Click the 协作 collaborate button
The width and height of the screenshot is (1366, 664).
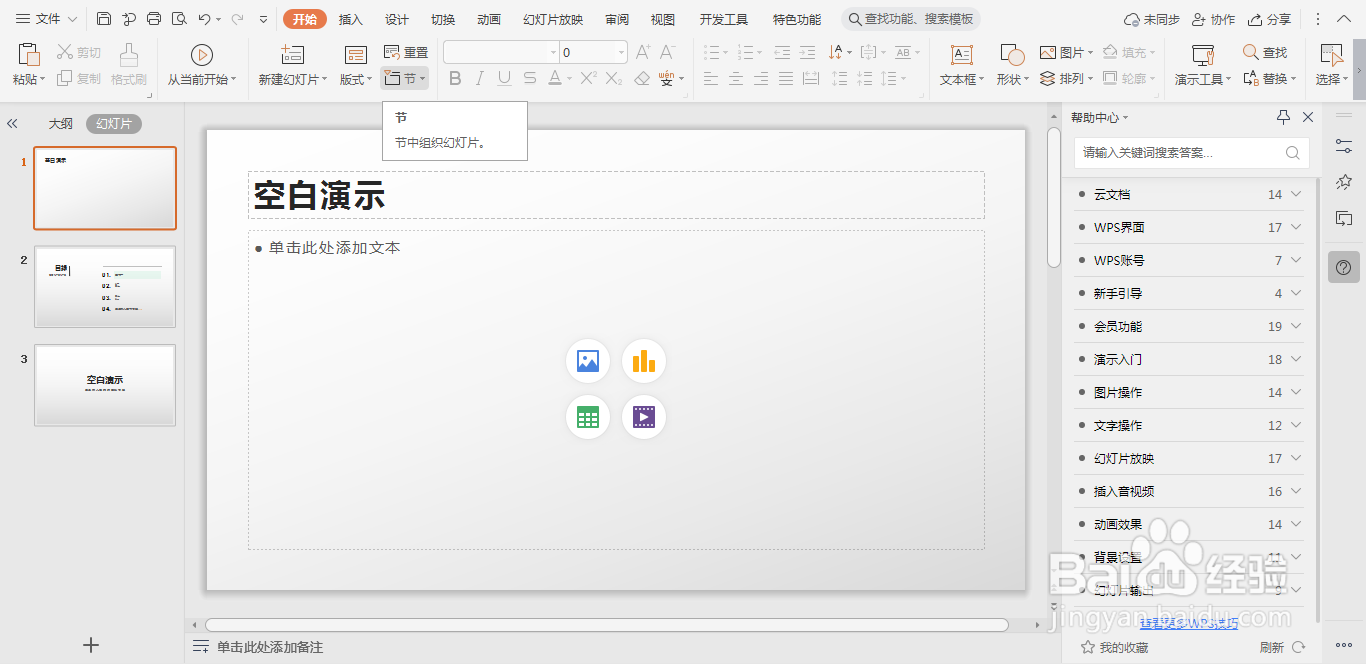(x=1213, y=19)
